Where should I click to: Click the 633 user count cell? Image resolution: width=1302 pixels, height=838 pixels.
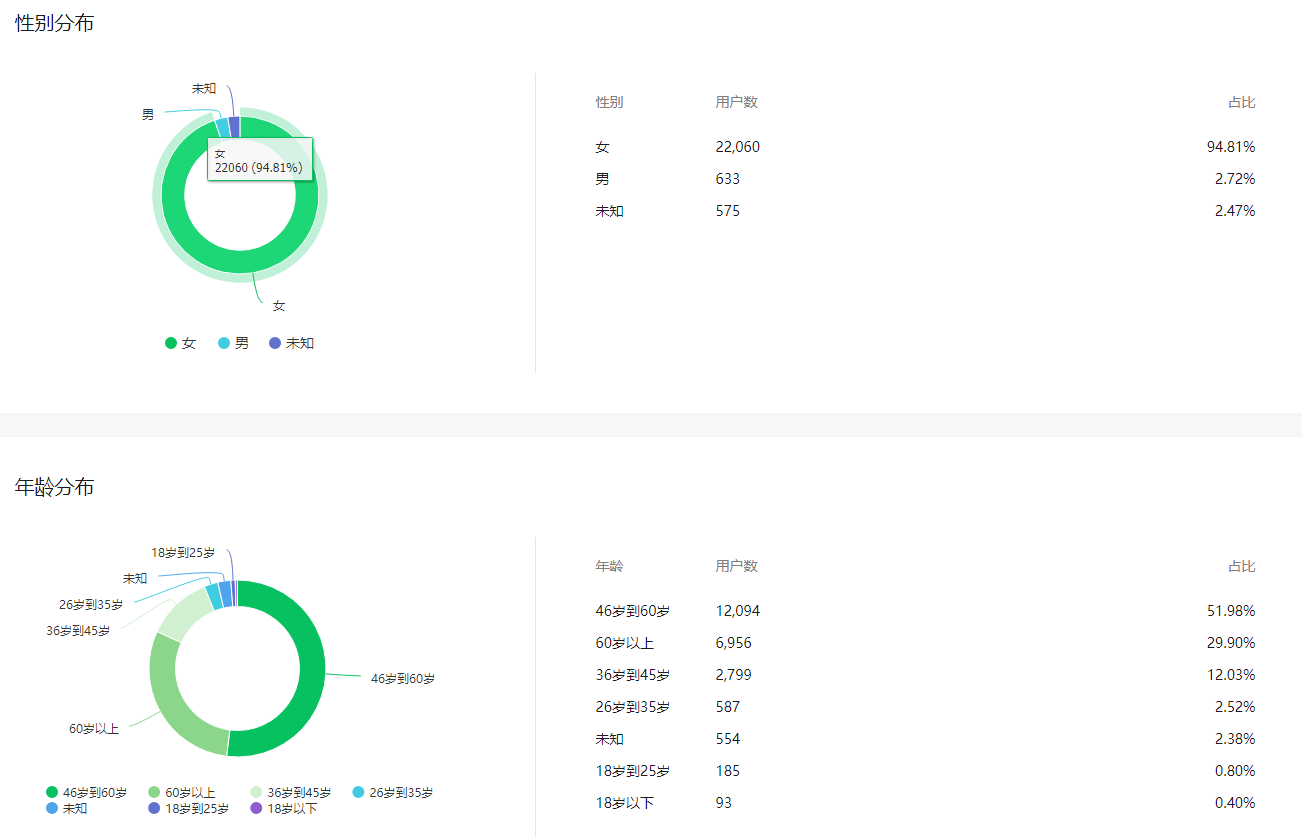click(x=728, y=179)
